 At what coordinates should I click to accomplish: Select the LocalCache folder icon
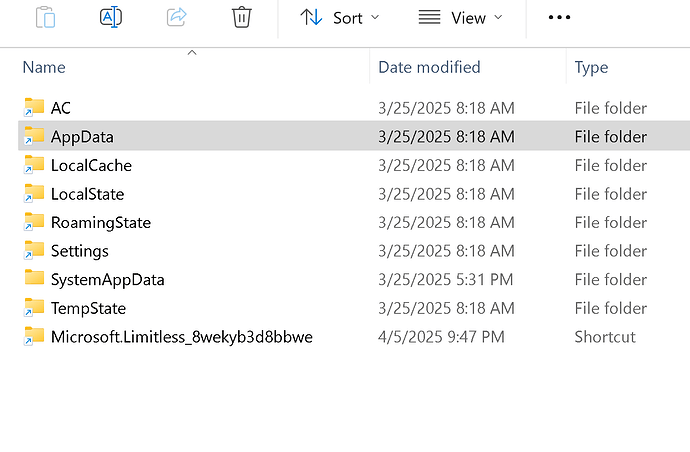tap(34, 165)
